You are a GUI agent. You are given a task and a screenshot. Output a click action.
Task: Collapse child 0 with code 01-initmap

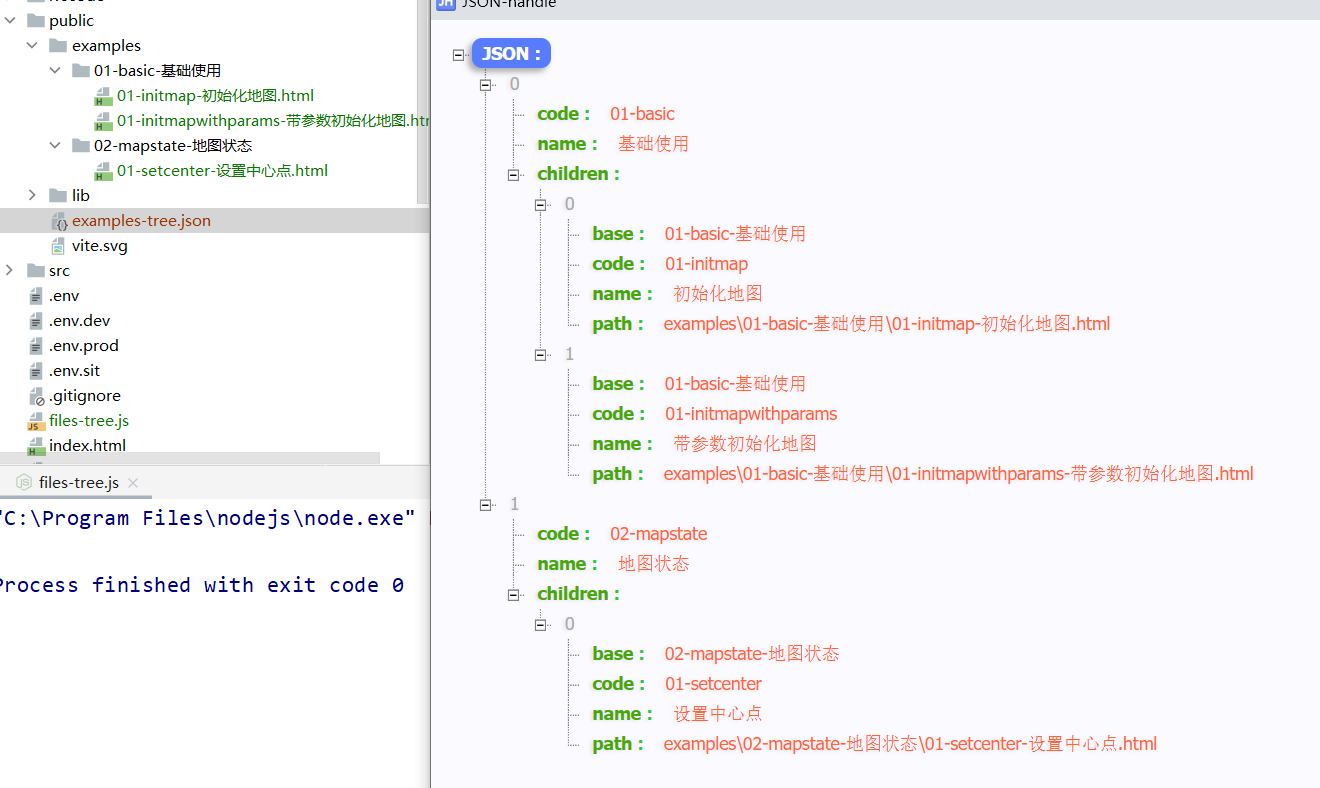tap(541, 204)
